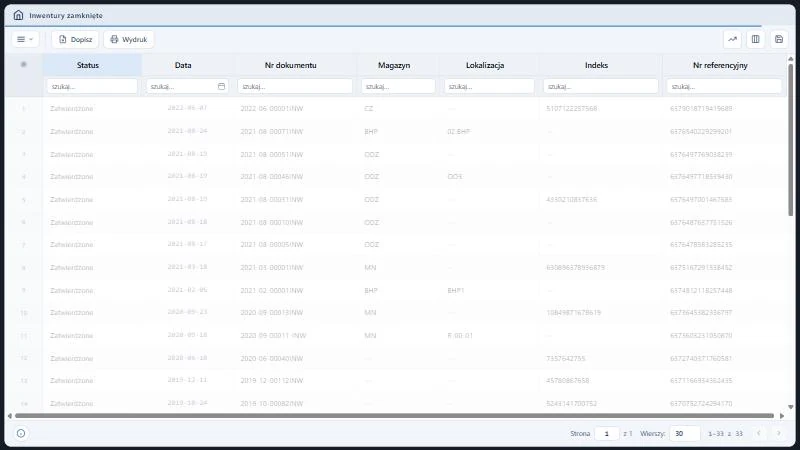Click the vertical scrollbar up arrow
This screenshot has height=450, width=800.
tap(791, 59)
